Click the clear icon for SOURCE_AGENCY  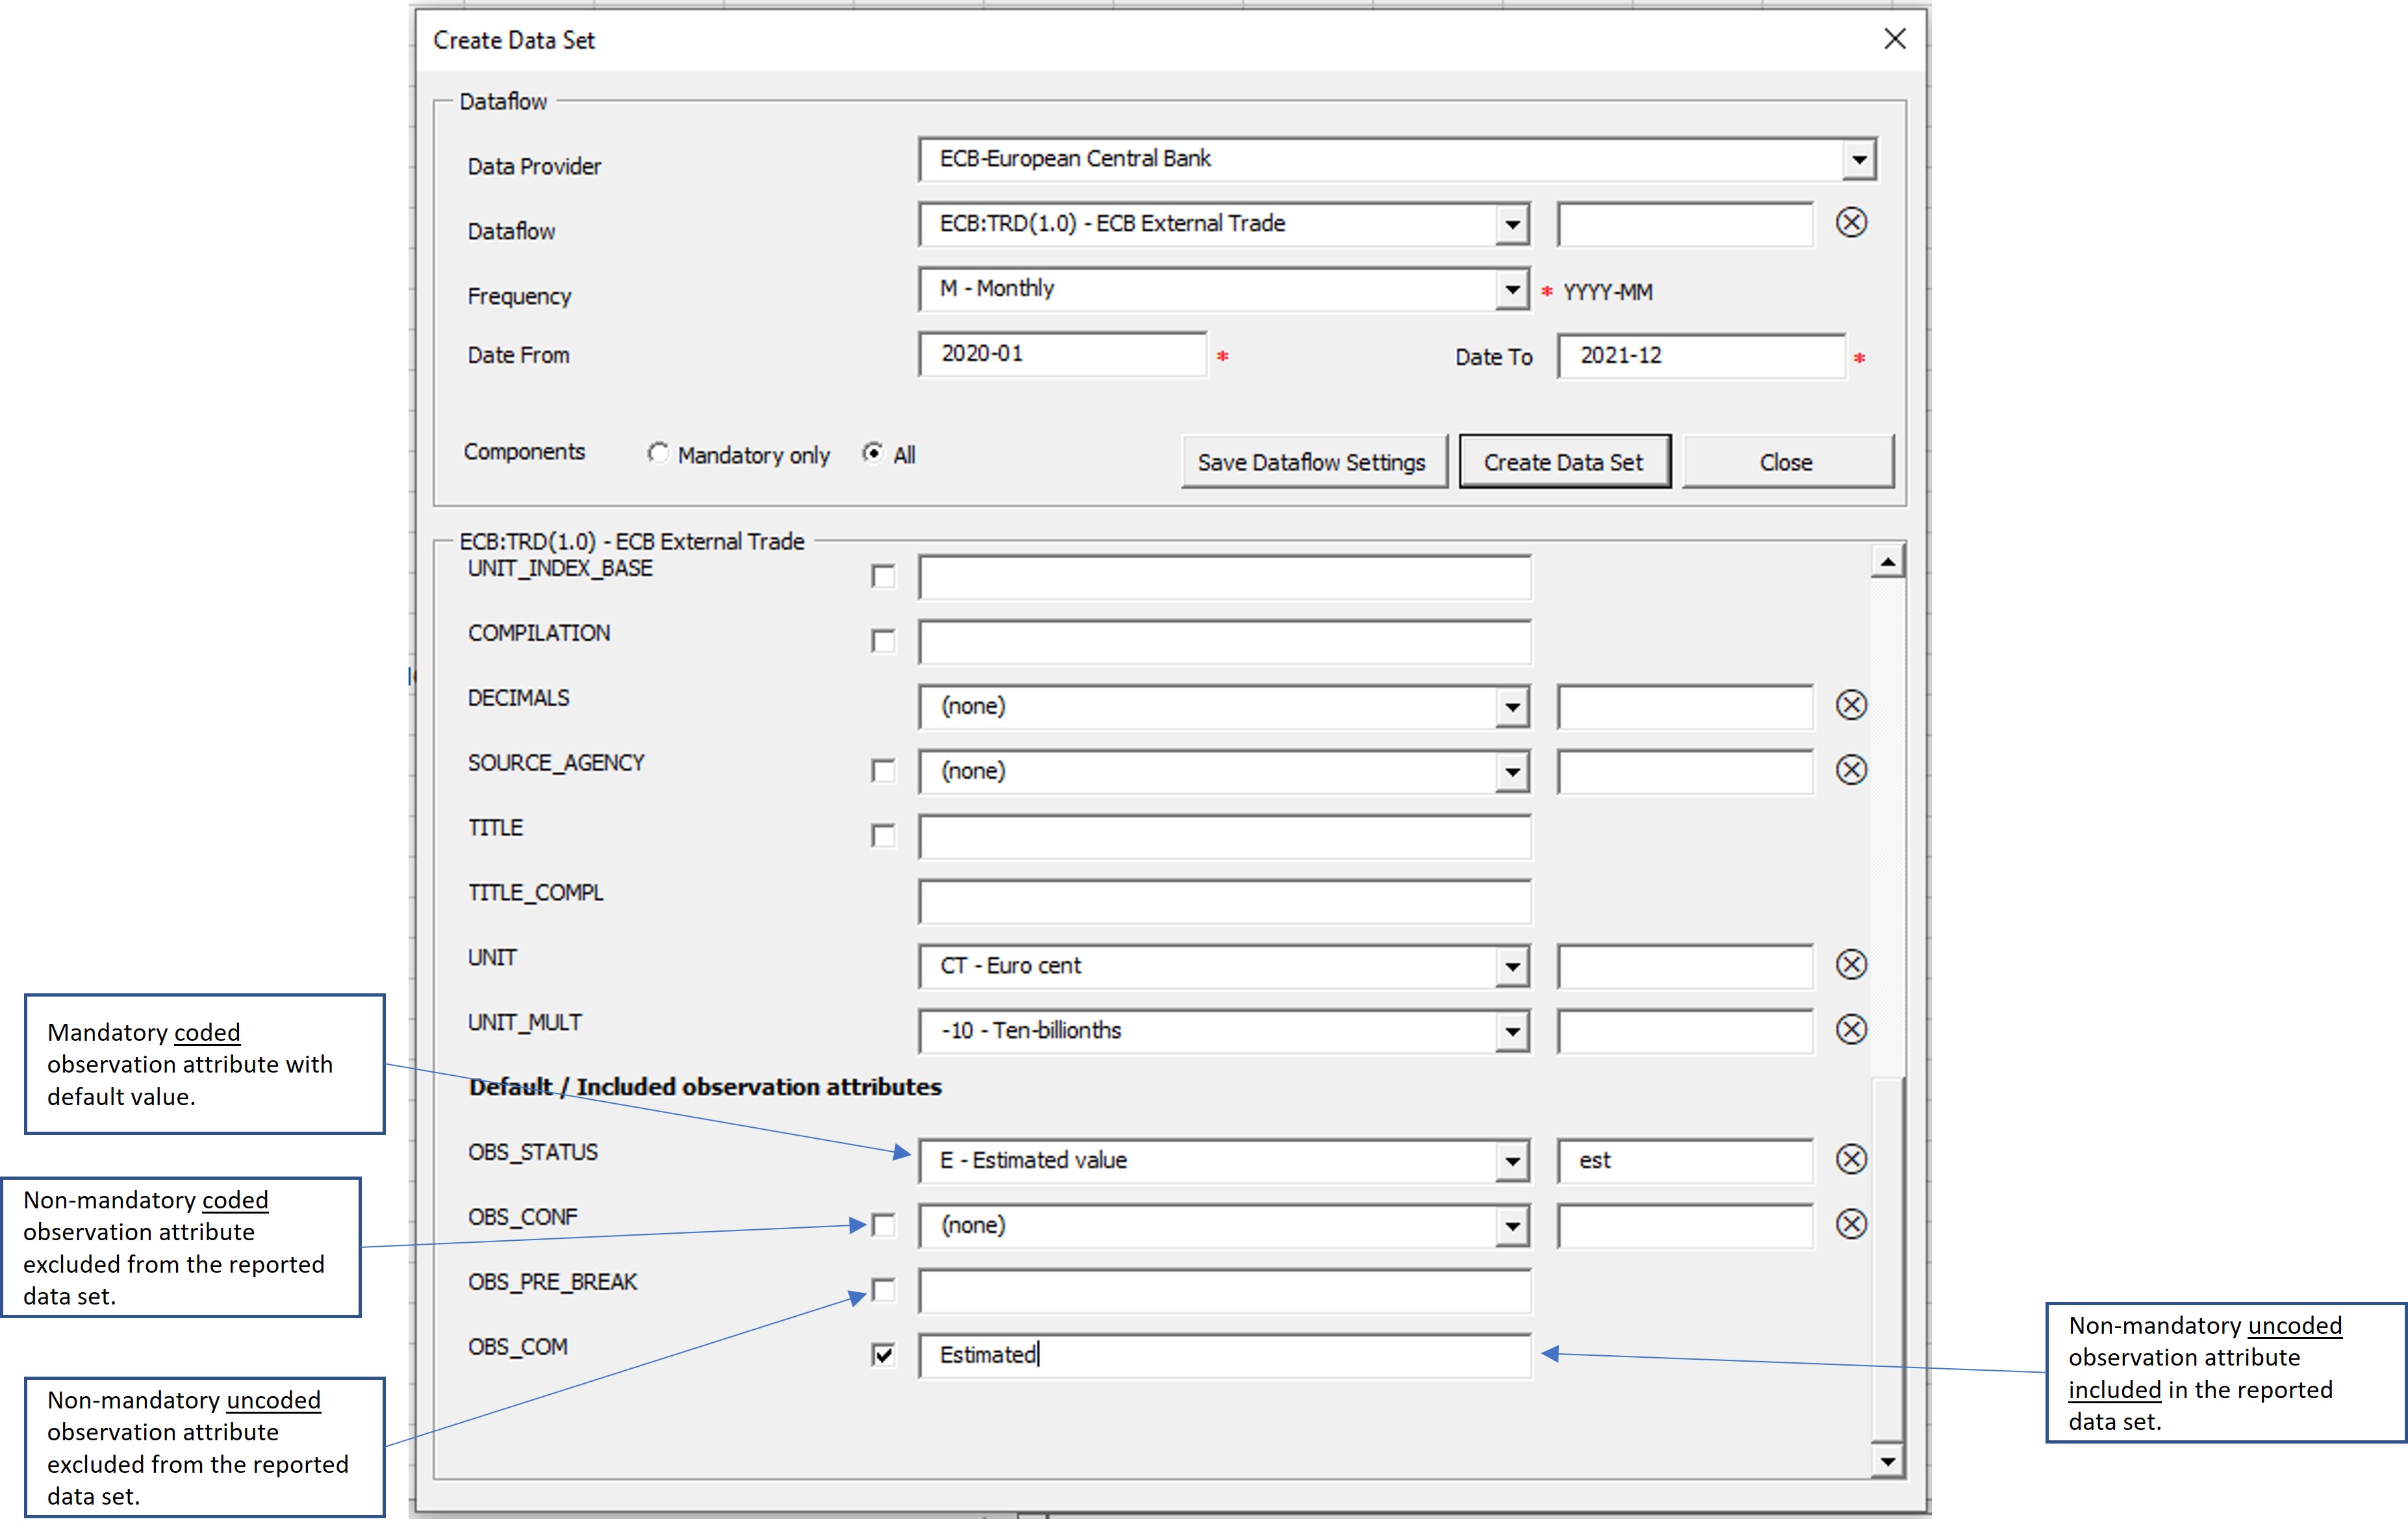point(1851,770)
